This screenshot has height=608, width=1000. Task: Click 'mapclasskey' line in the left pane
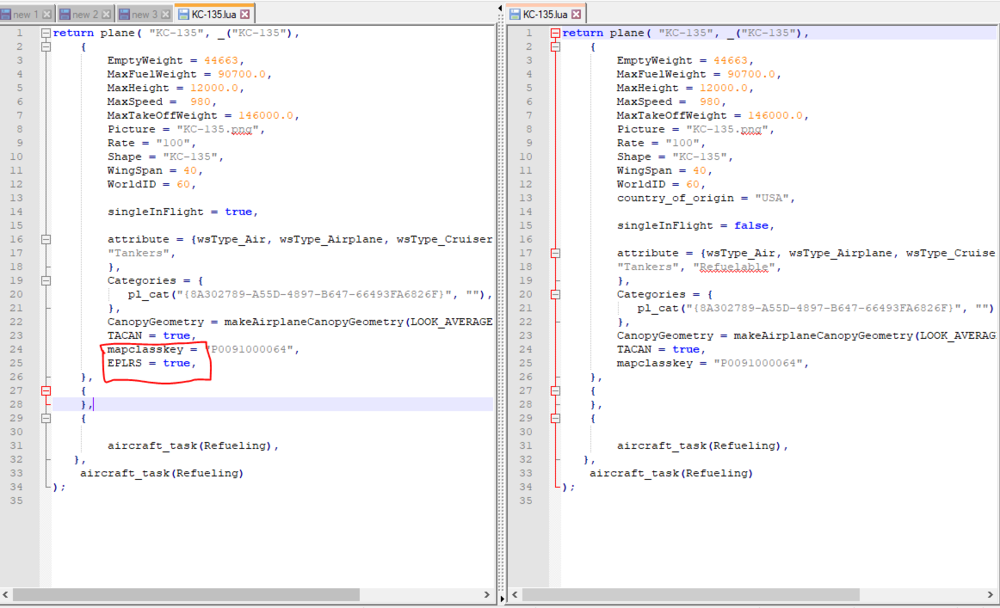pyautogui.click(x=203, y=350)
